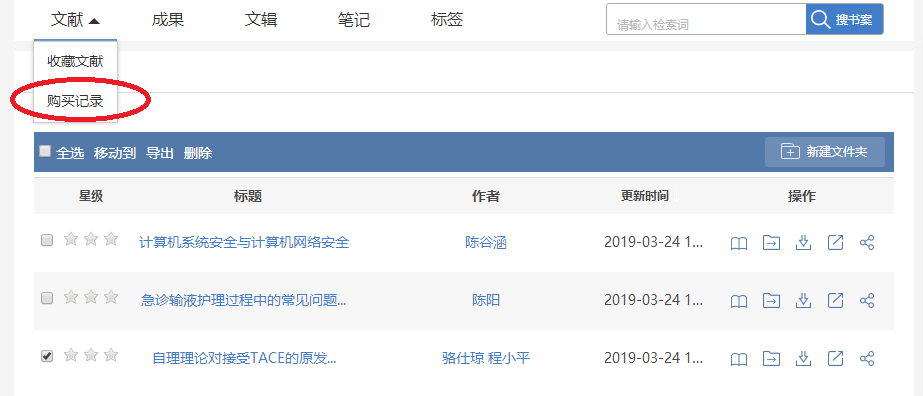
Task: Collapse the 文献 dropdown menu
Action: tap(75, 20)
